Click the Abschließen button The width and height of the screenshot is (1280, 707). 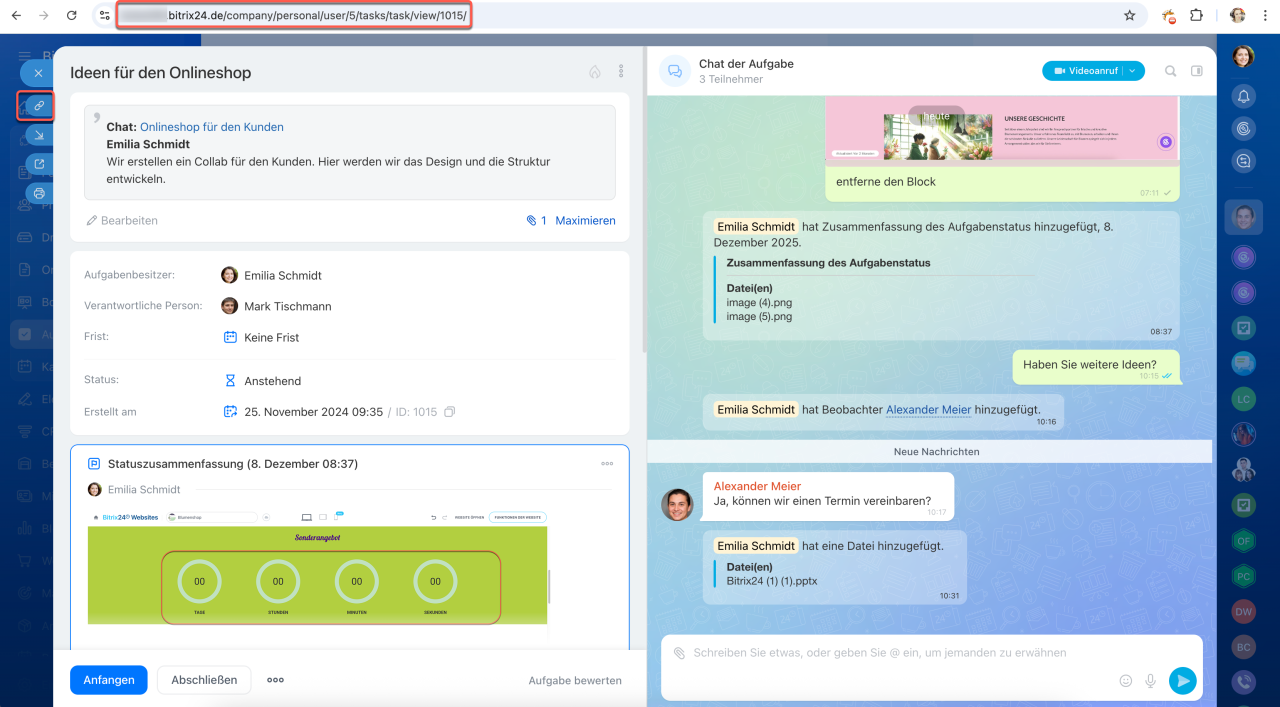click(204, 680)
